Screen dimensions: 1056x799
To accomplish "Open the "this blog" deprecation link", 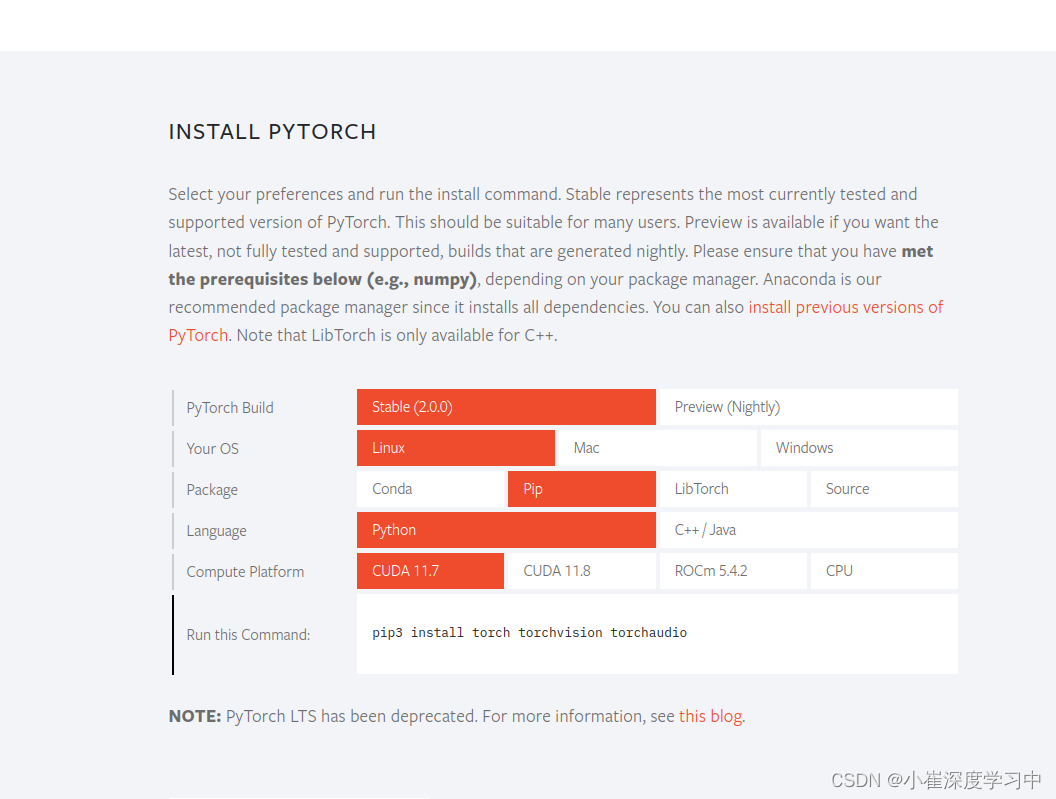I will click(x=710, y=715).
